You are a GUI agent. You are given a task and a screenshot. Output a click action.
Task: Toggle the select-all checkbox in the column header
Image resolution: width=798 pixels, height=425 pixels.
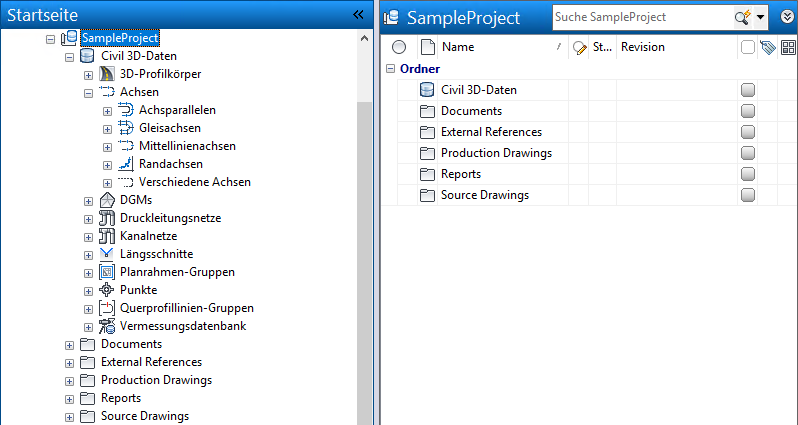pos(748,47)
